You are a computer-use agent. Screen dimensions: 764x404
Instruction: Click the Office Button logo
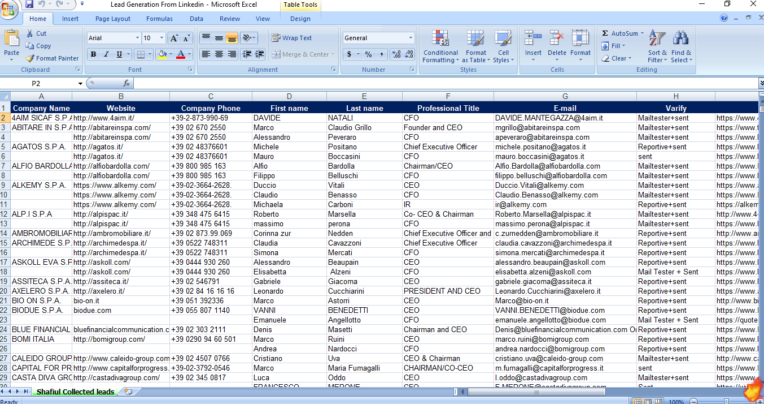pos(8,10)
